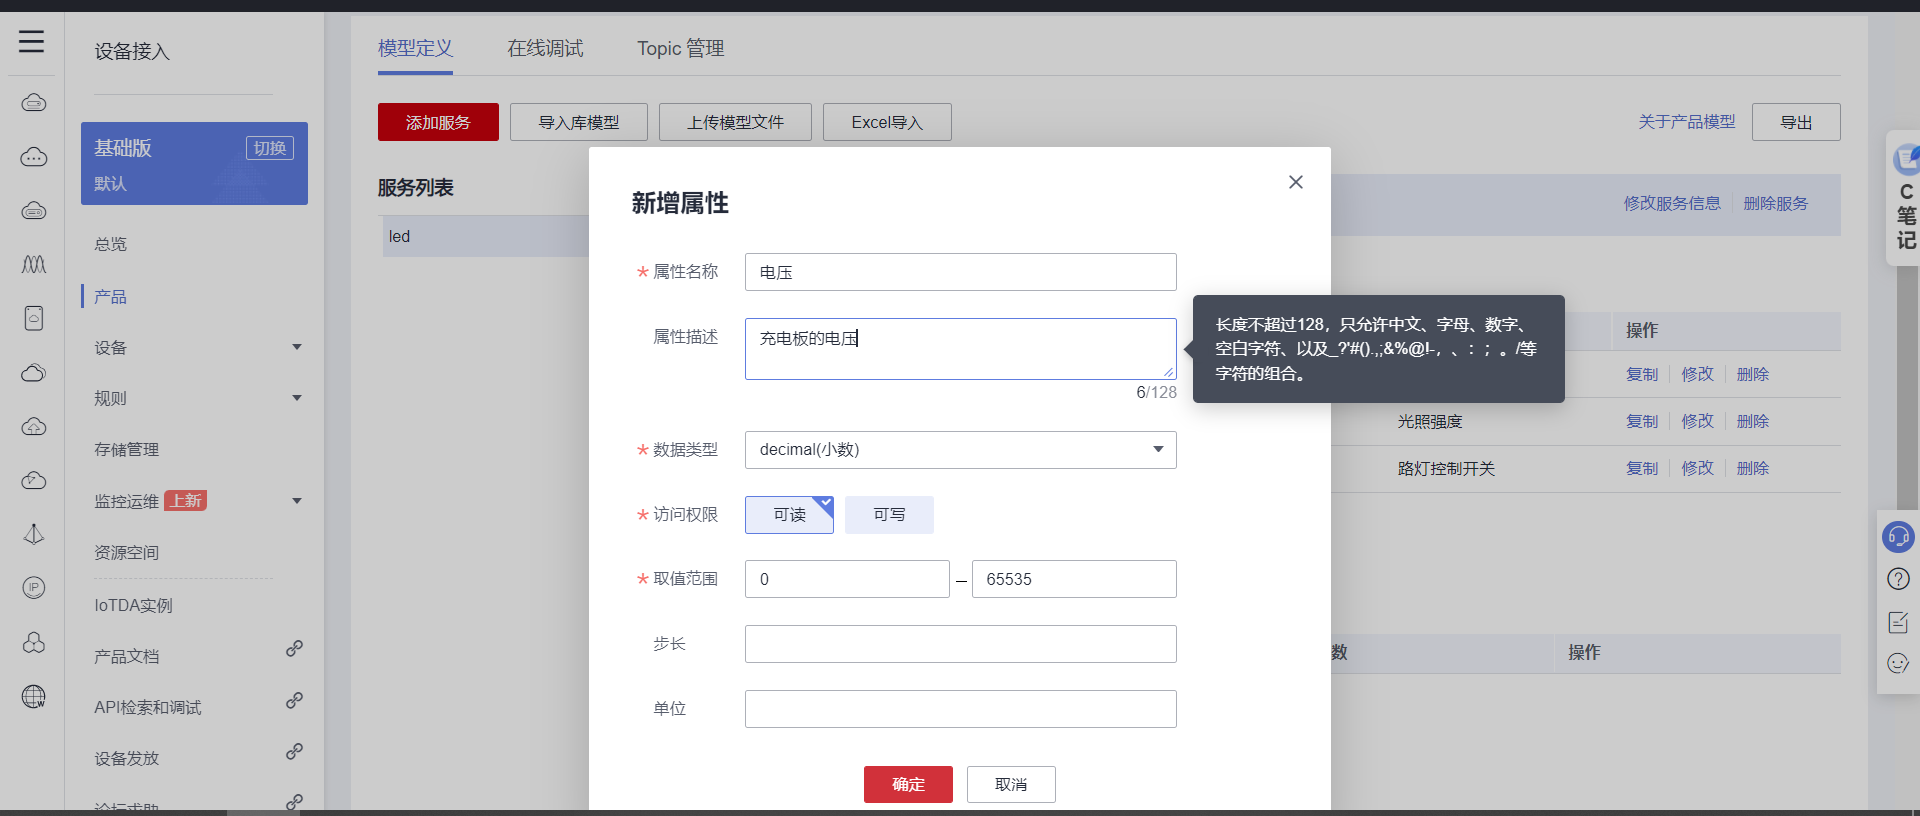
Task: Click the circular IP sidebar icon
Action: point(34,588)
